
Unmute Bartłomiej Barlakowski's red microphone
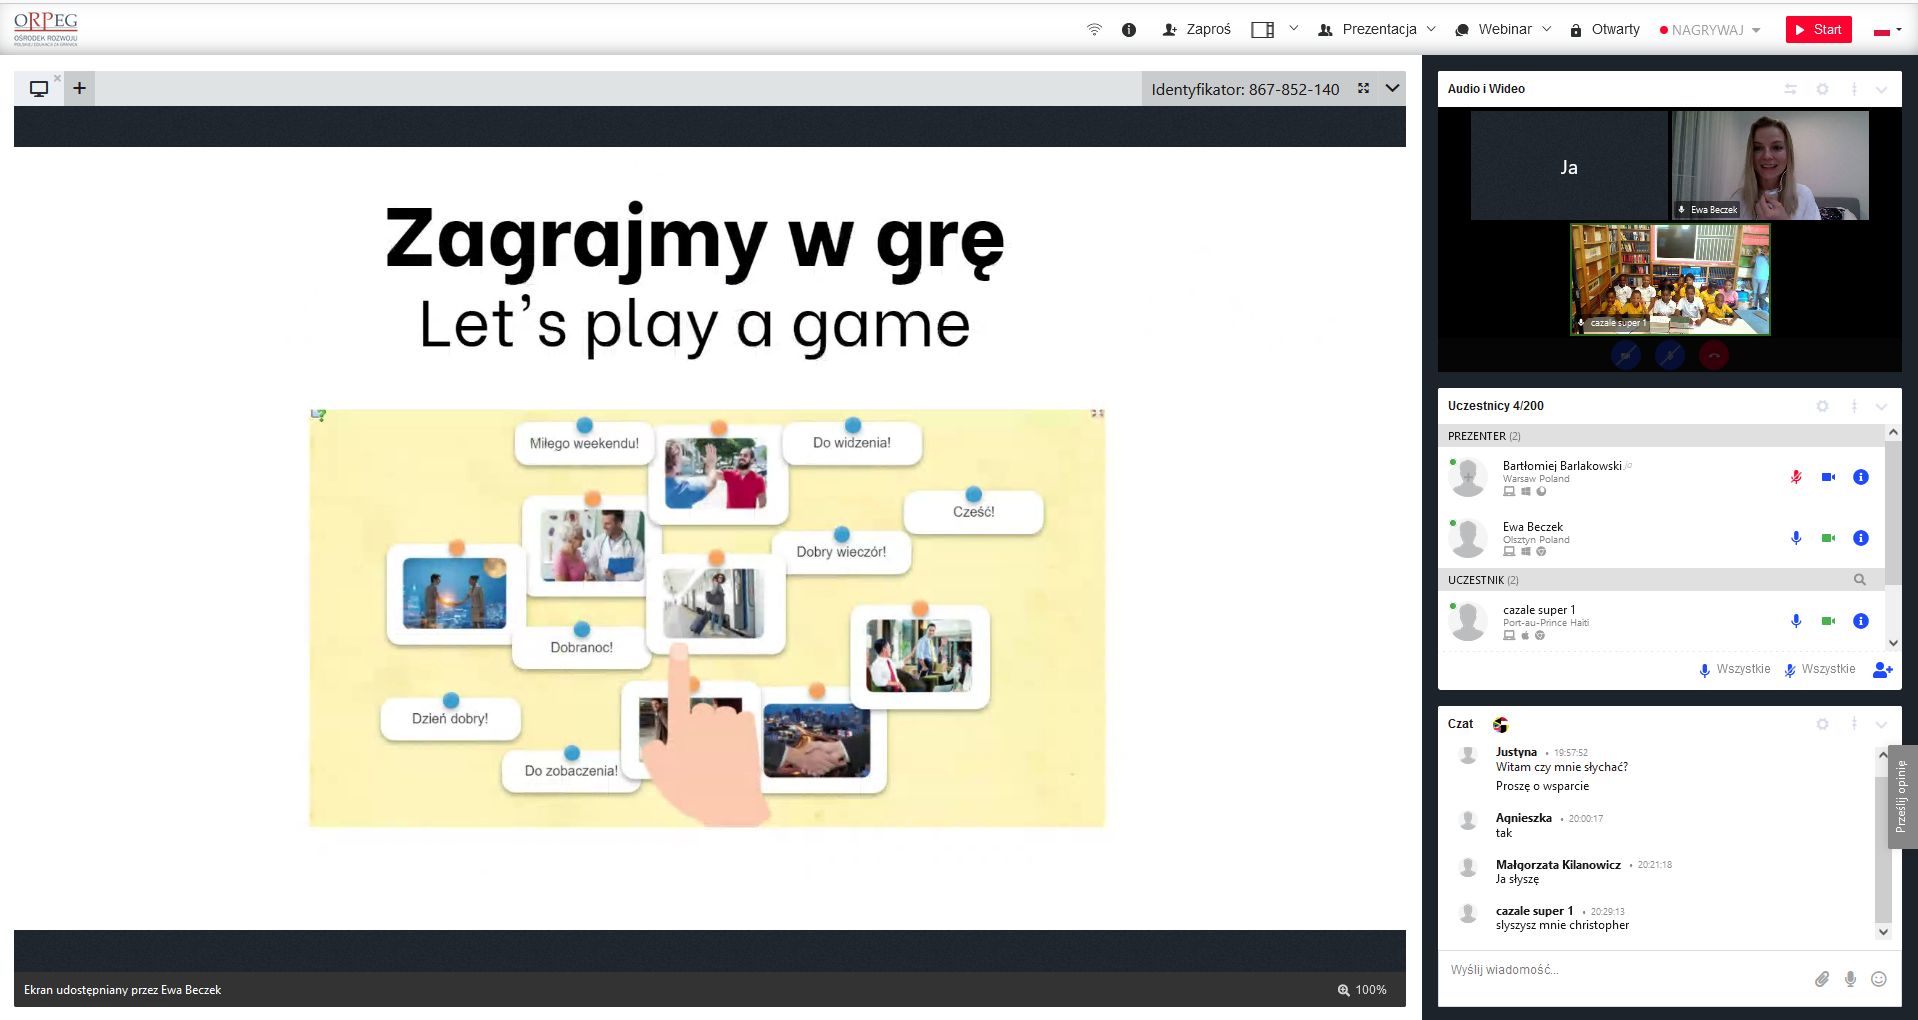click(x=1796, y=477)
